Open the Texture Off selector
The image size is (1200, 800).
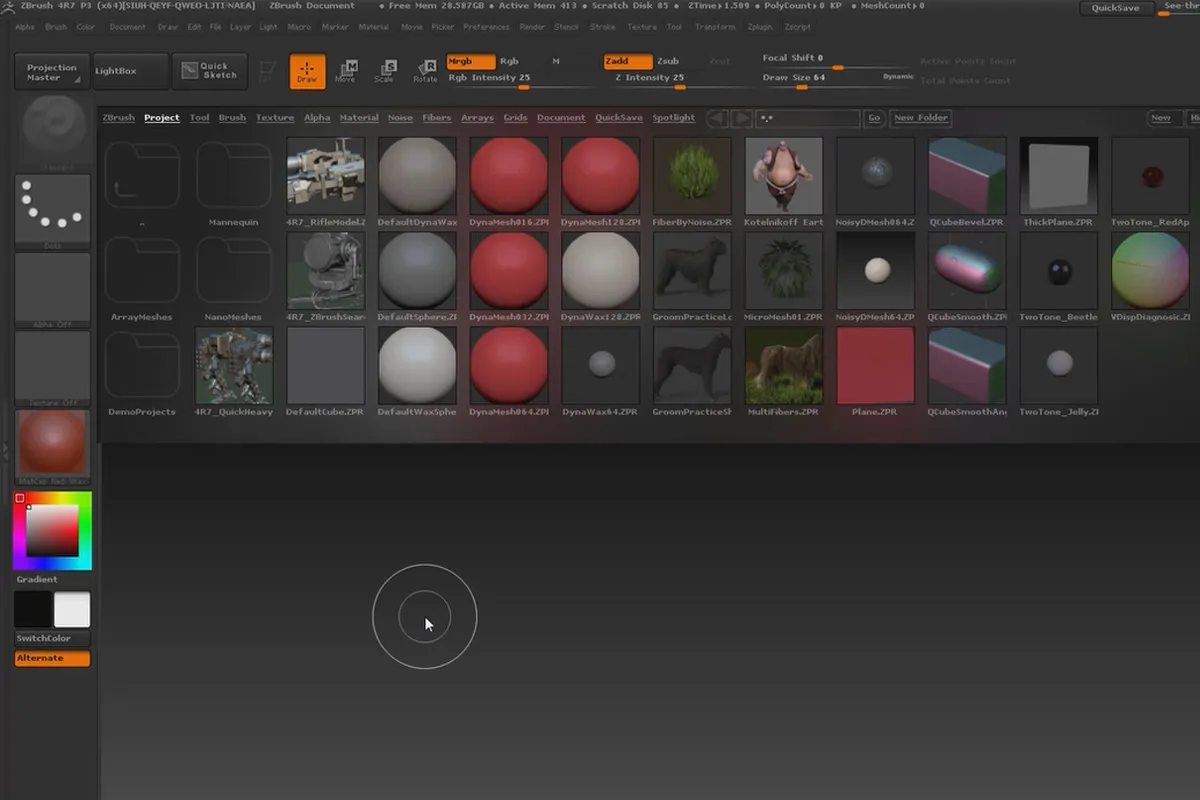point(53,369)
